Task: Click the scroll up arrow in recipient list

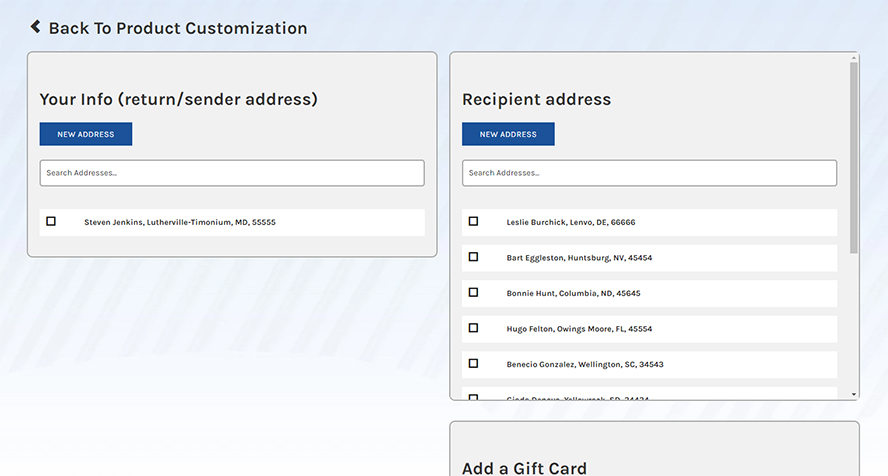Action: (854, 59)
